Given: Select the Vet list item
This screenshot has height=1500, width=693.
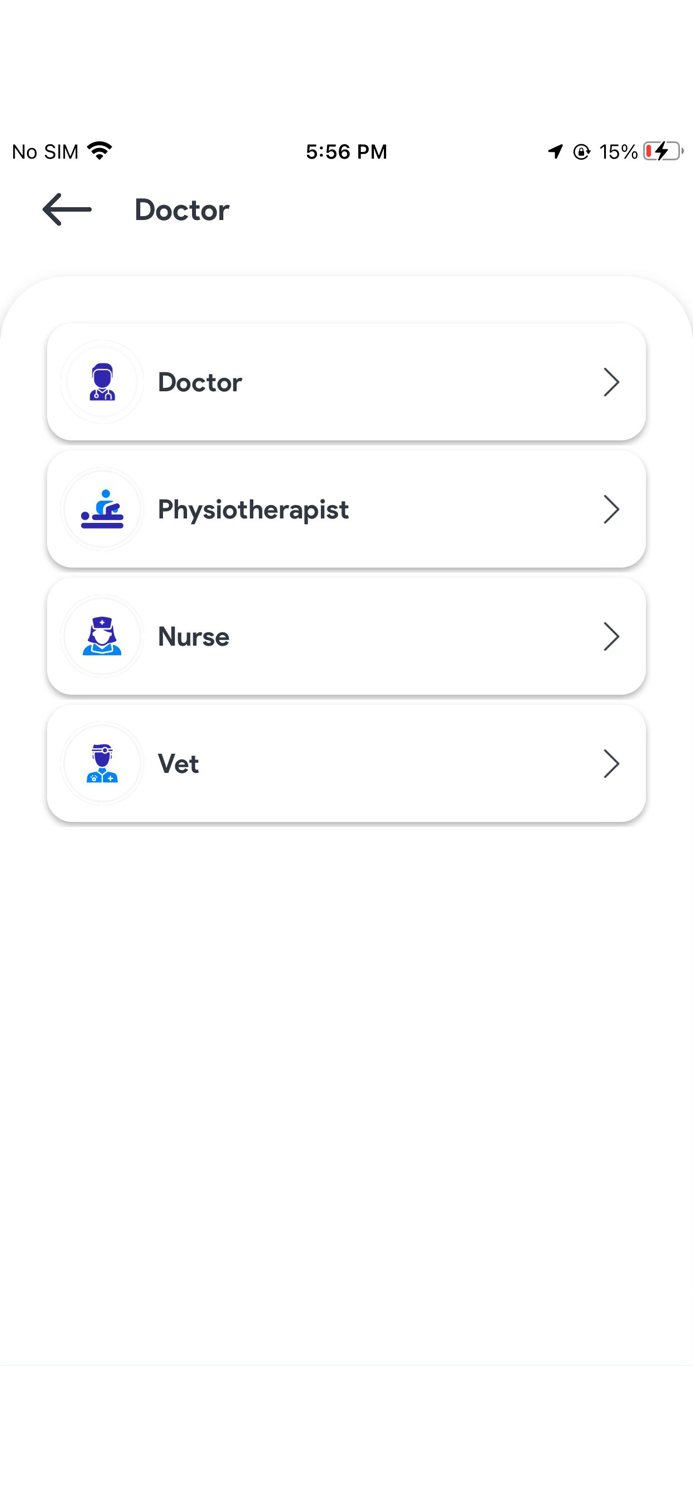Looking at the screenshot, I should pyautogui.click(x=346, y=763).
